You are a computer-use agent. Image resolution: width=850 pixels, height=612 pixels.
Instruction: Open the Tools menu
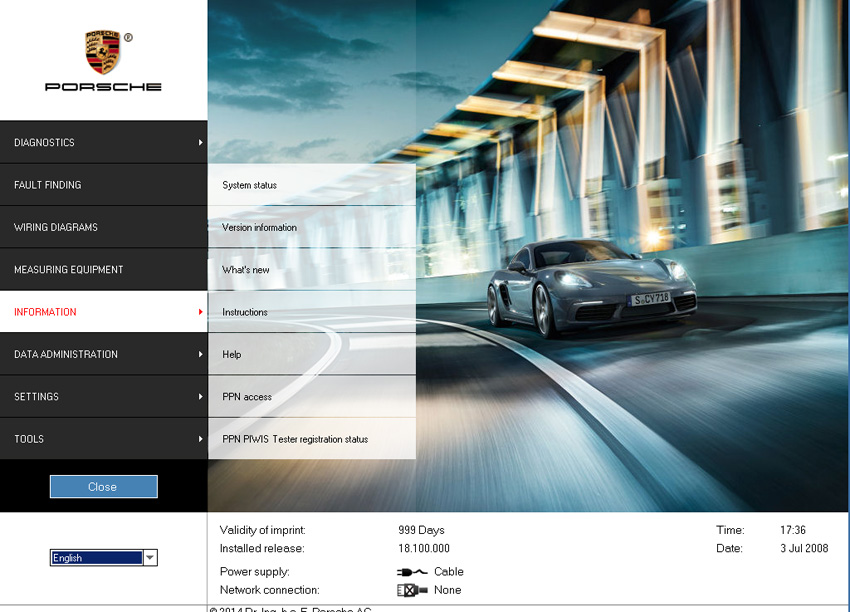(104, 439)
